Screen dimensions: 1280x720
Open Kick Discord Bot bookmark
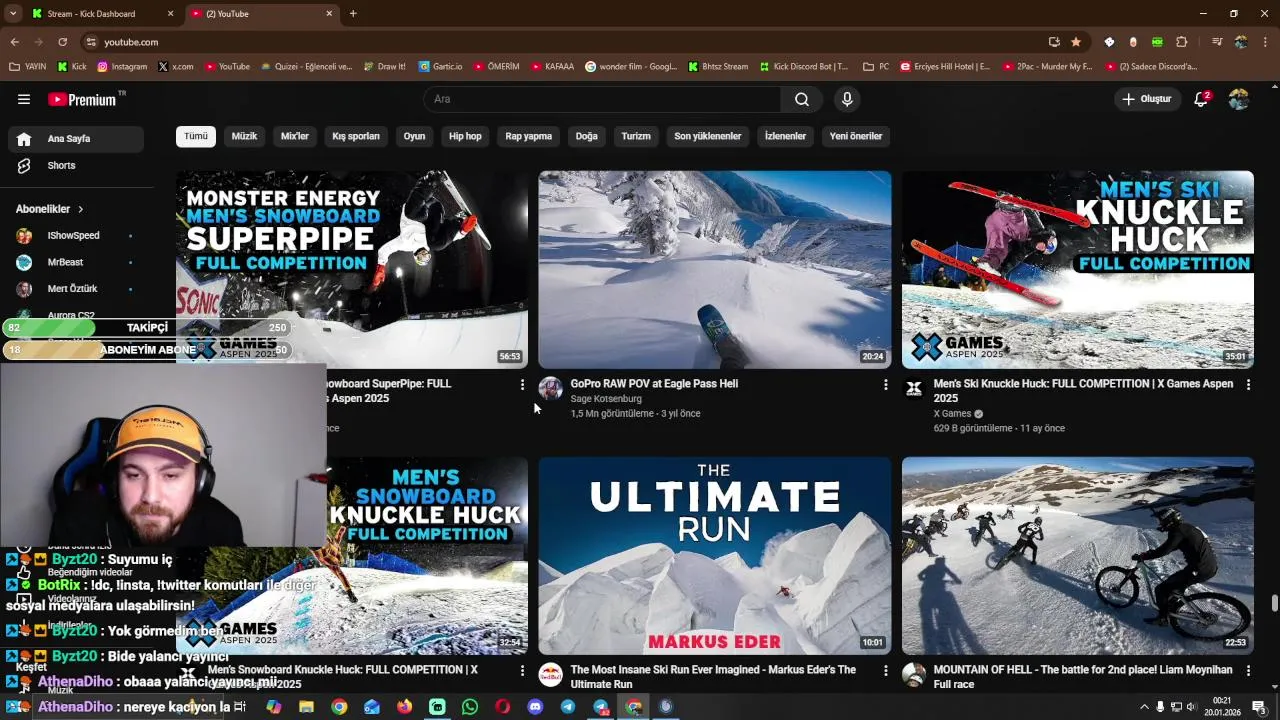804,67
